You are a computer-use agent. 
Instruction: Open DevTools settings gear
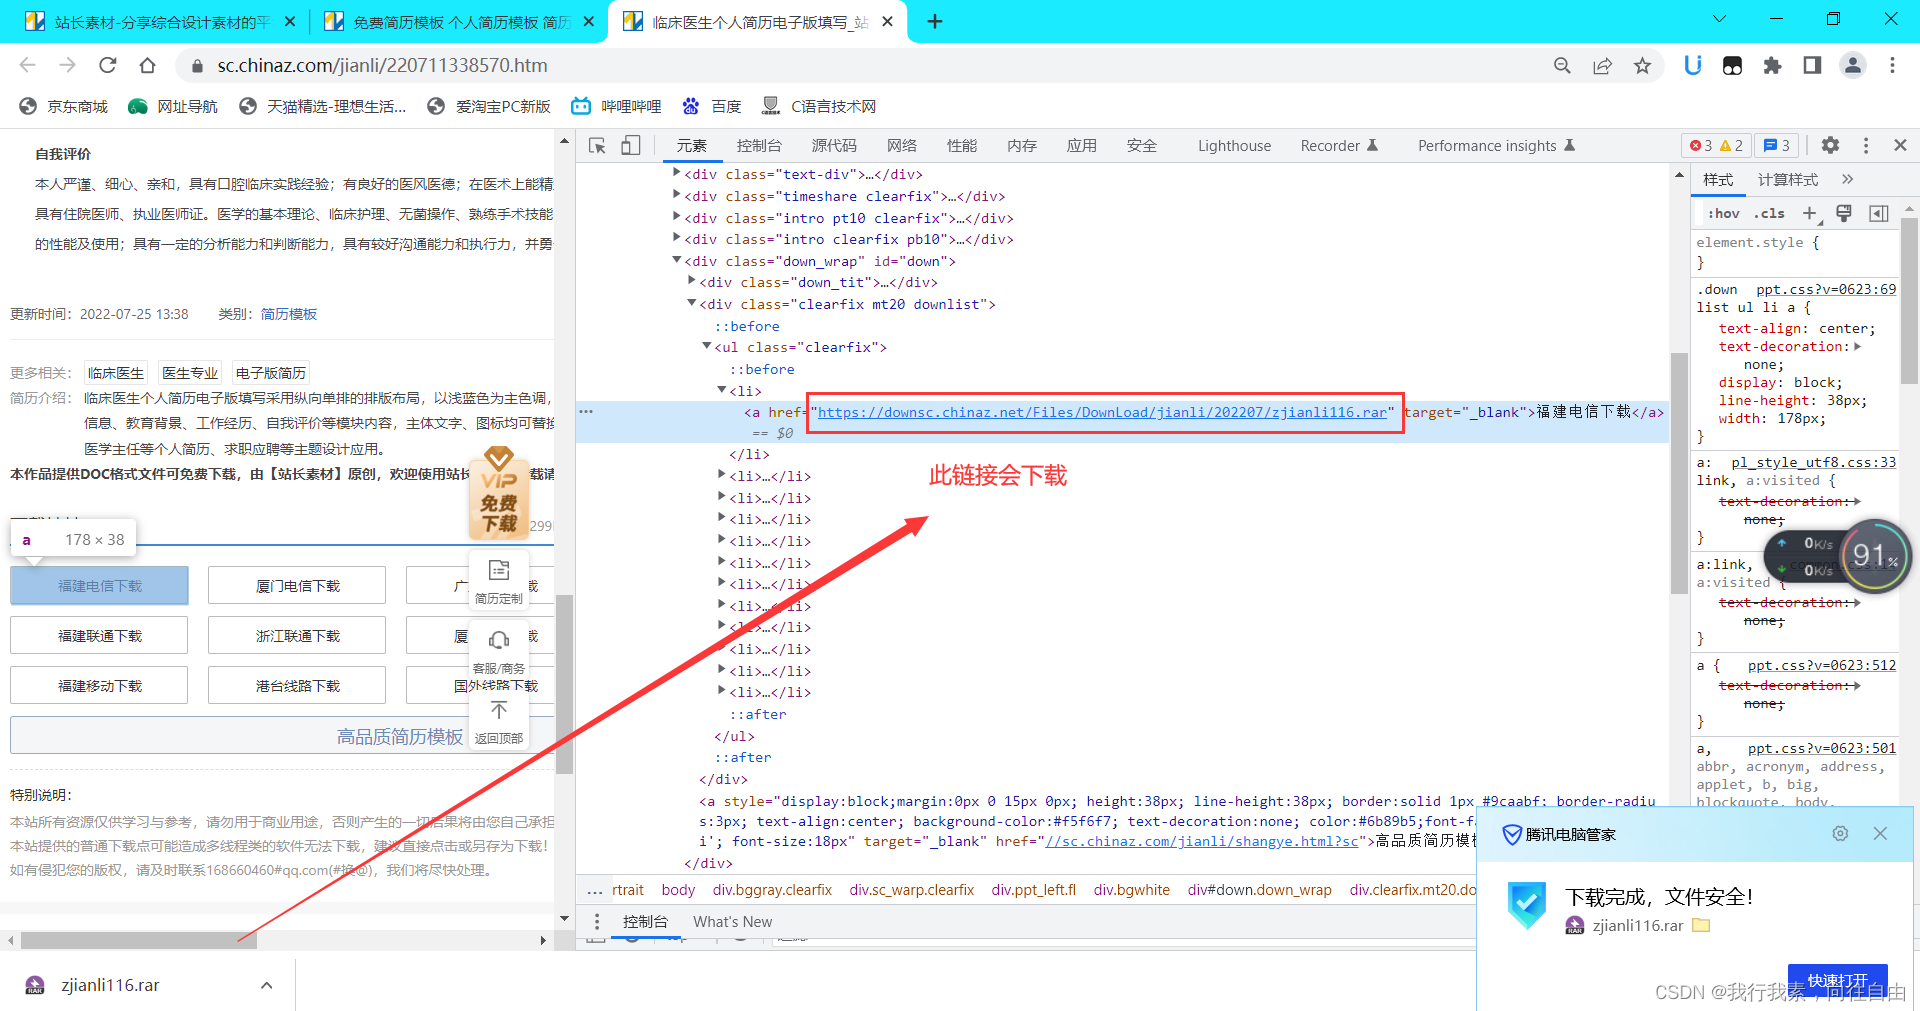(1830, 145)
